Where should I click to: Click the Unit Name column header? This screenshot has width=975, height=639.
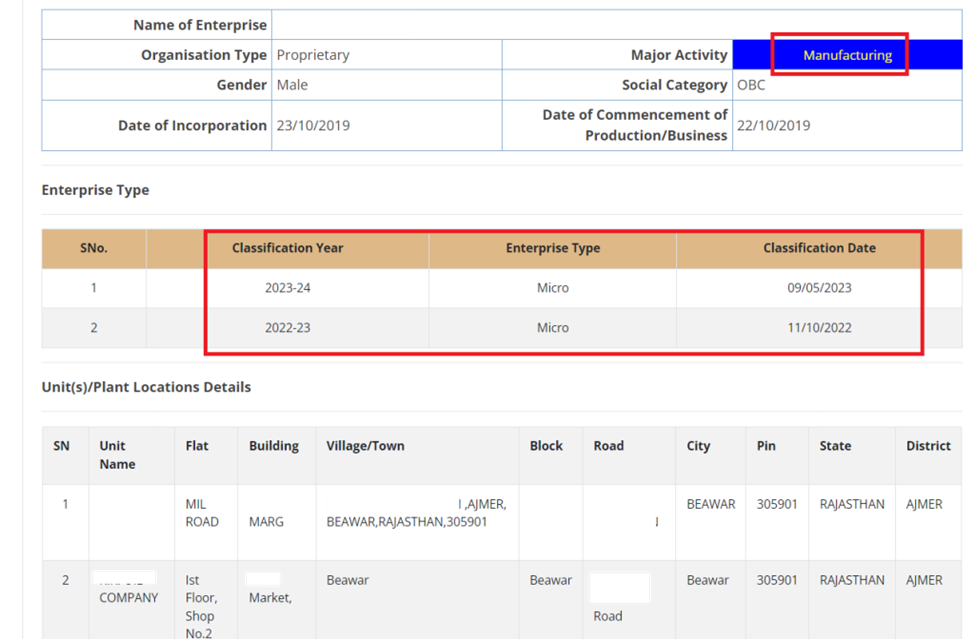pos(117,455)
